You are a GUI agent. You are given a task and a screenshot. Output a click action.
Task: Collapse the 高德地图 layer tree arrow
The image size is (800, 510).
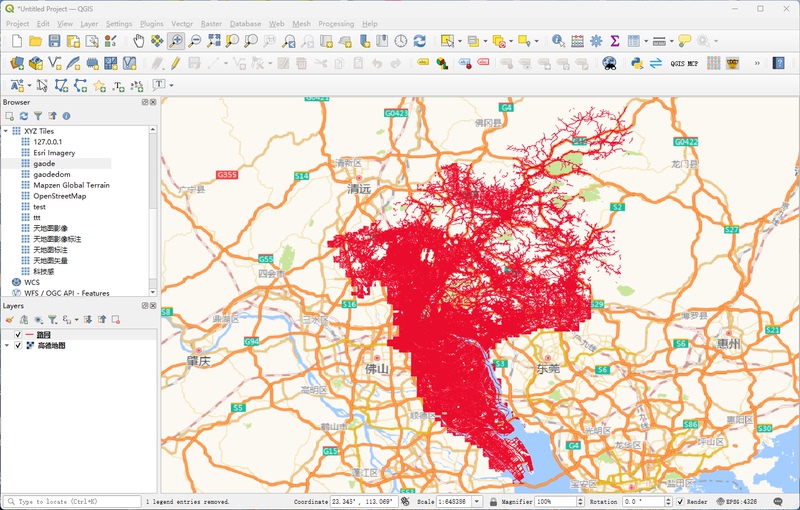click(x=7, y=345)
